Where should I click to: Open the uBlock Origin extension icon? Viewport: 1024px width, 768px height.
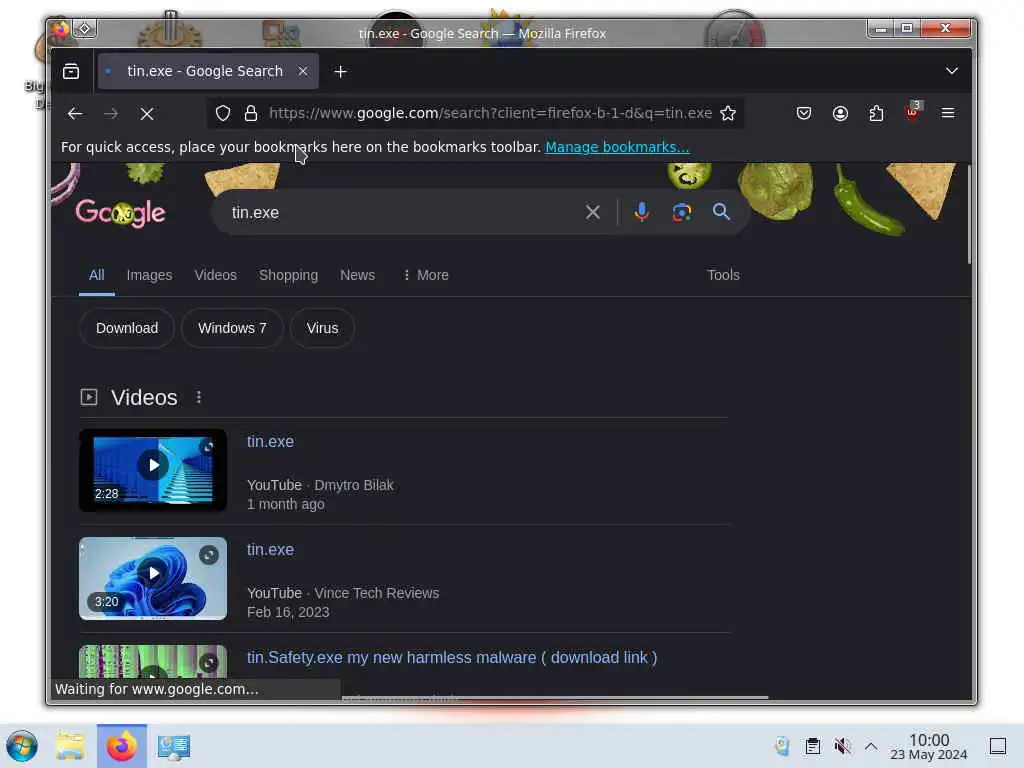tap(912, 112)
